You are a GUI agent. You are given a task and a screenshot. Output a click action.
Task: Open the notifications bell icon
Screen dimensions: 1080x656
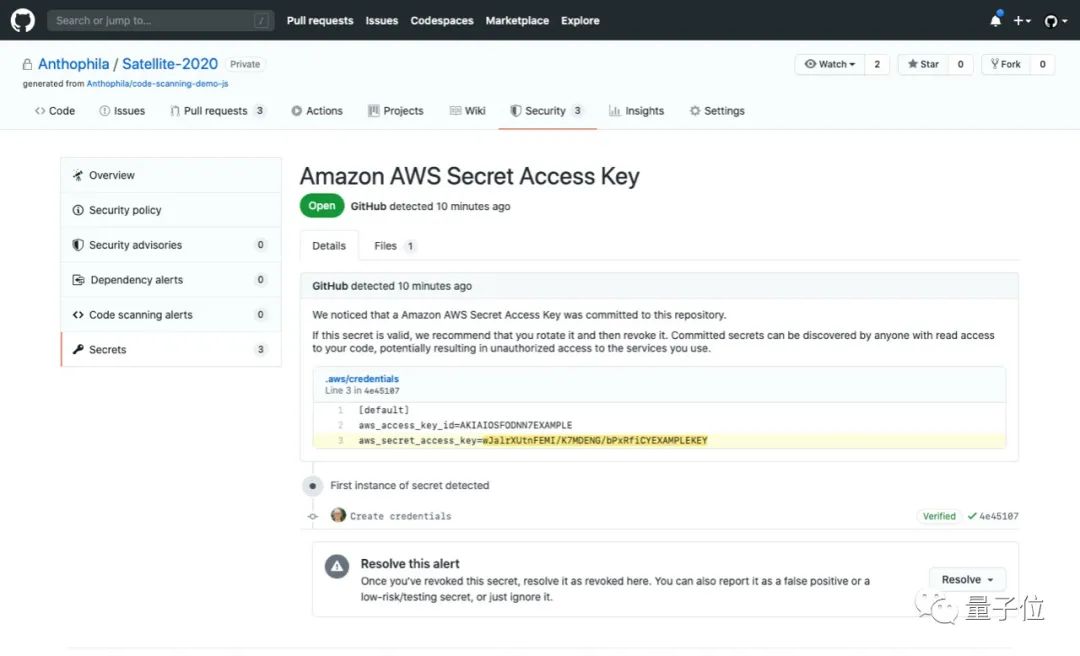(x=995, y=20)
